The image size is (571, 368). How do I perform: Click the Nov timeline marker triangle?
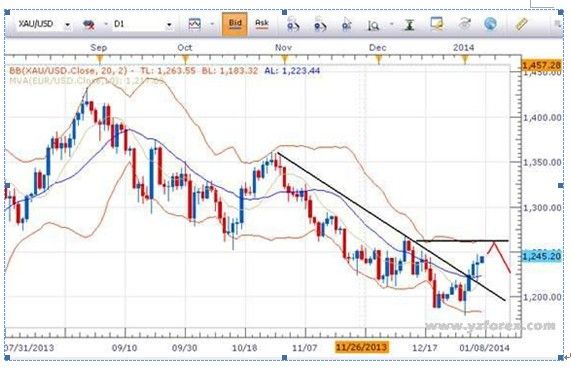click(285, 59)
